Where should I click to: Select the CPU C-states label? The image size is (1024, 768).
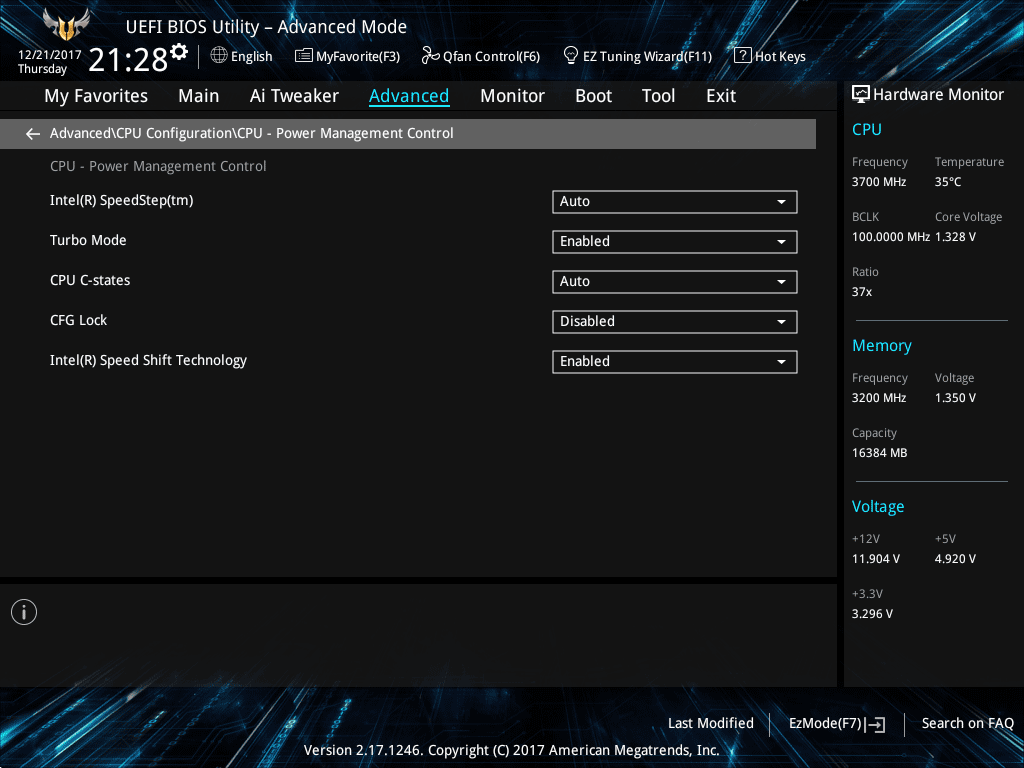pyautogui.click(x=90, y=280)
